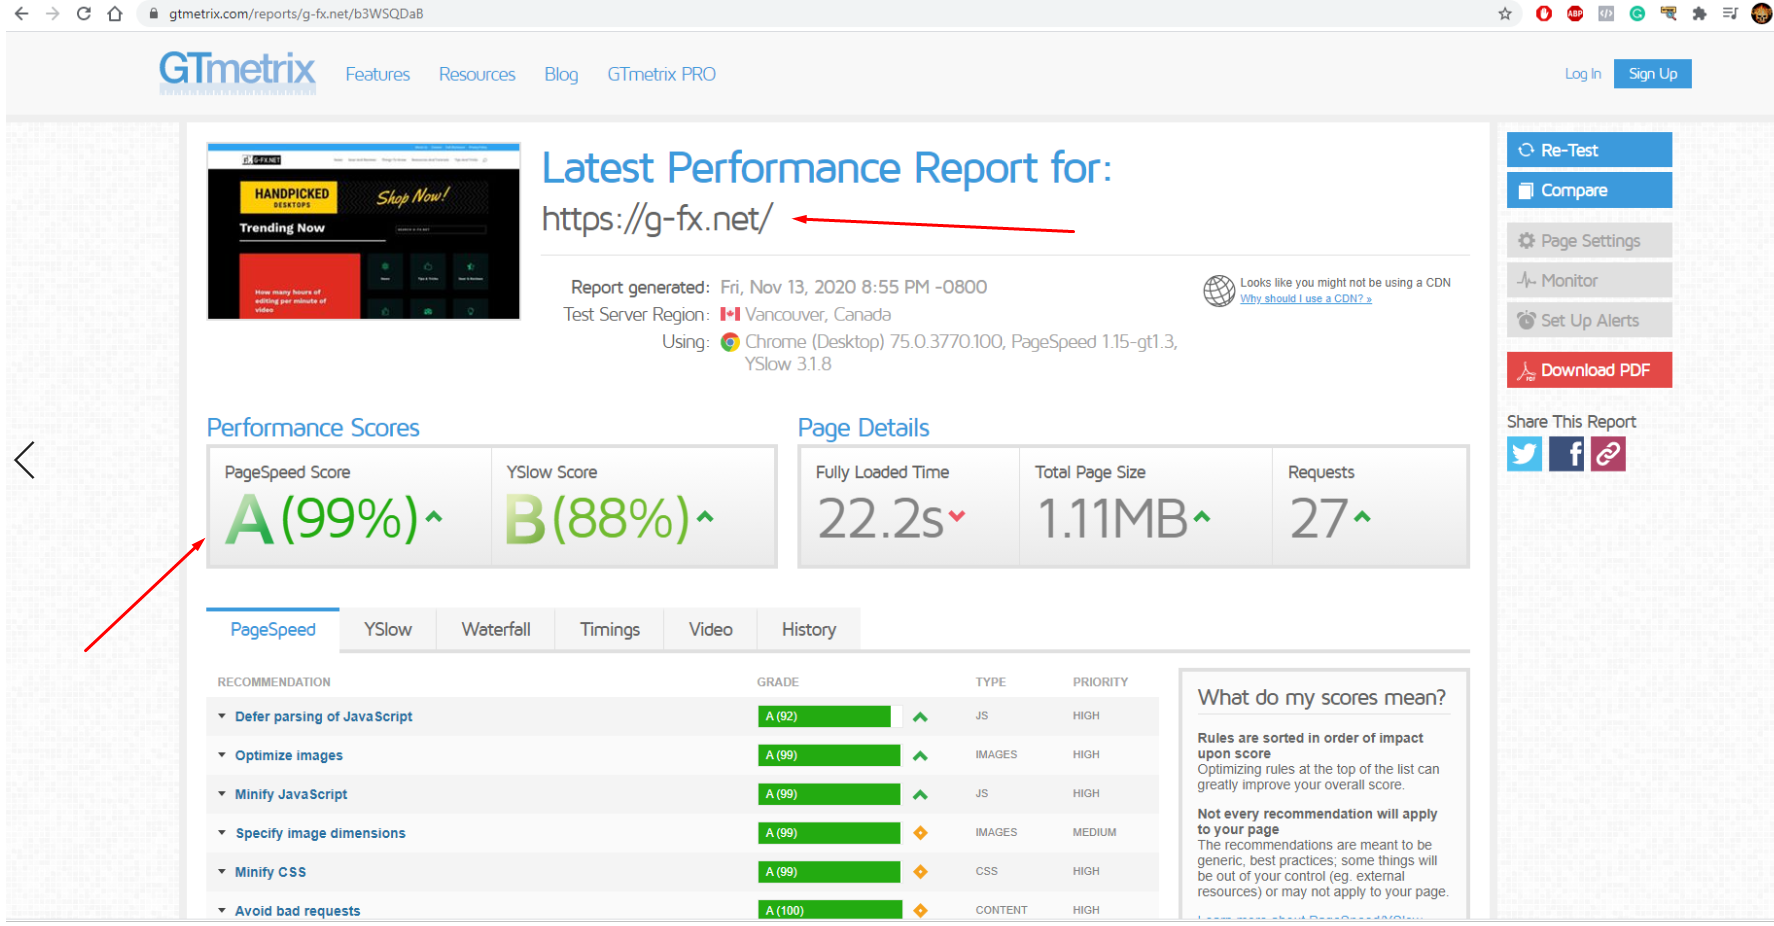Click the Download PDF button

point(1589,370)
